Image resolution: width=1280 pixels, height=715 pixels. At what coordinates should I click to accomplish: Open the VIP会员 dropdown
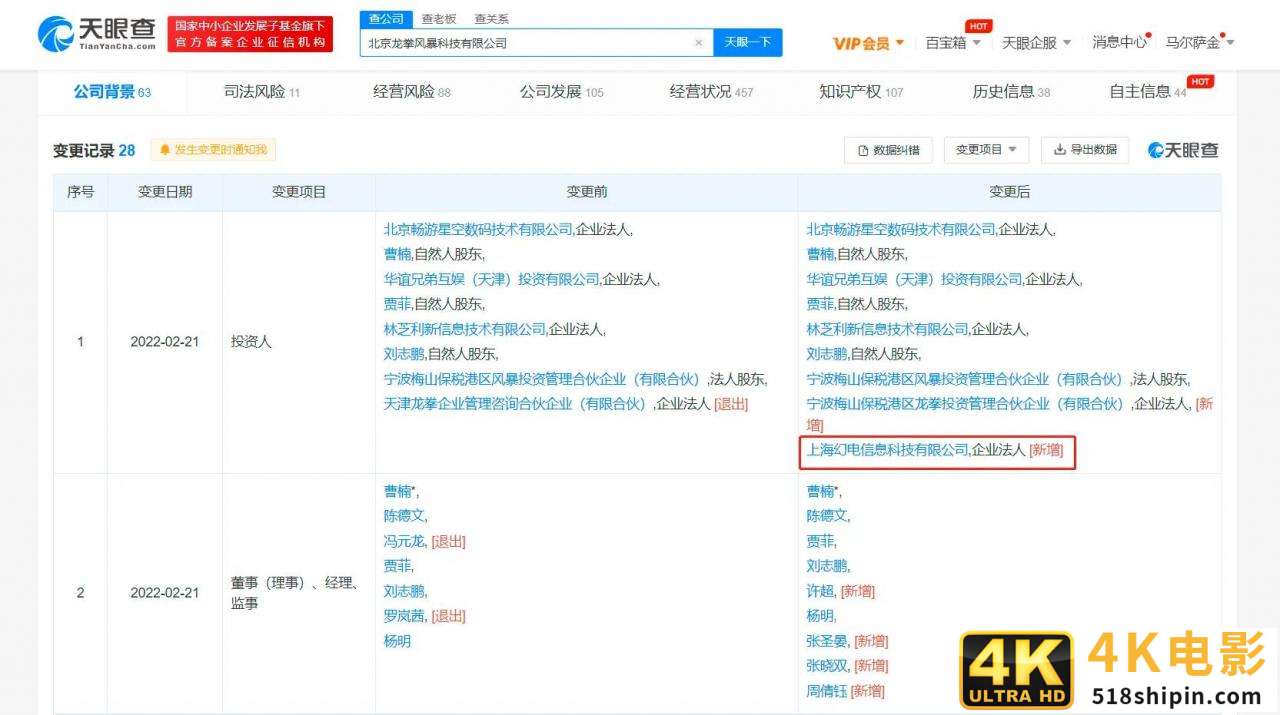point(868,43)
